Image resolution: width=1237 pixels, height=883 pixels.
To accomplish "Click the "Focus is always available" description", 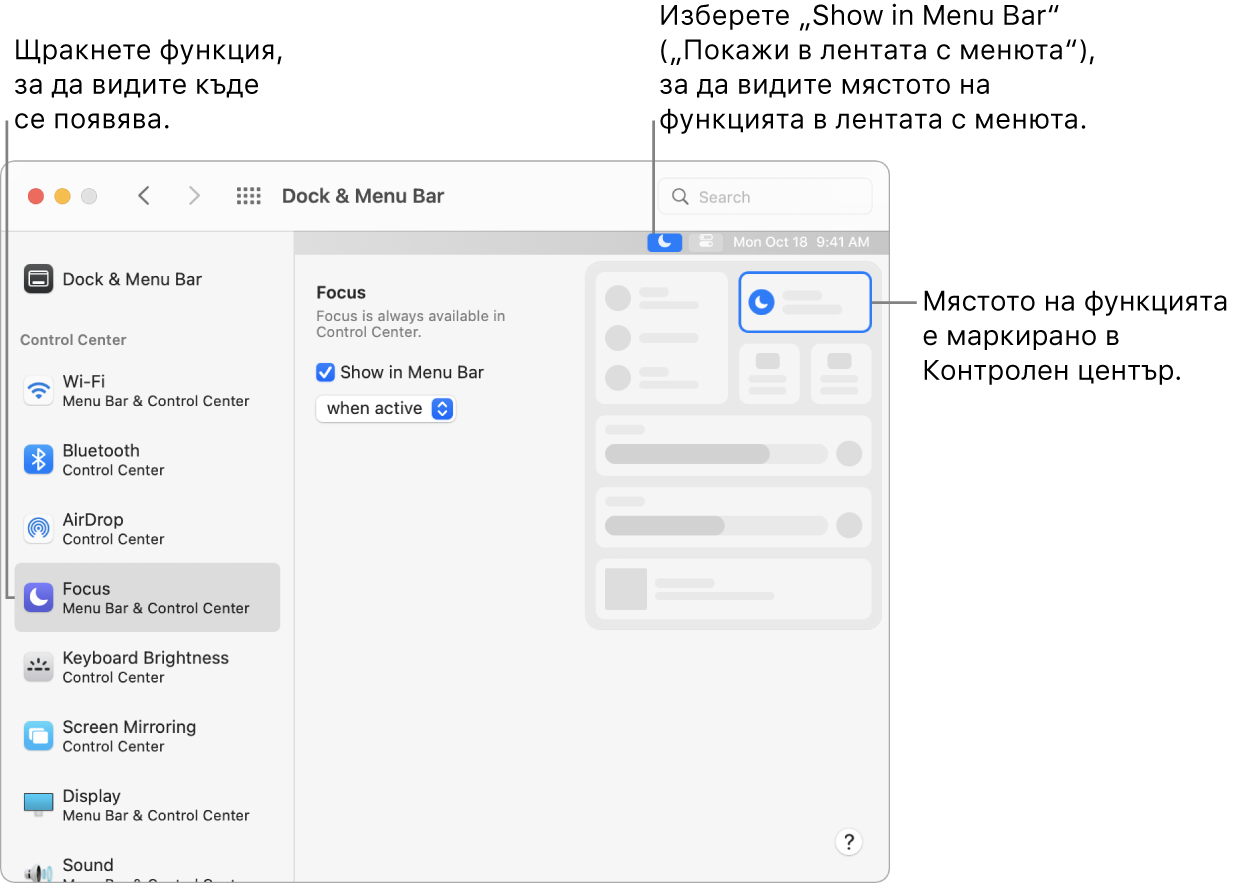I will click(410, 324).
